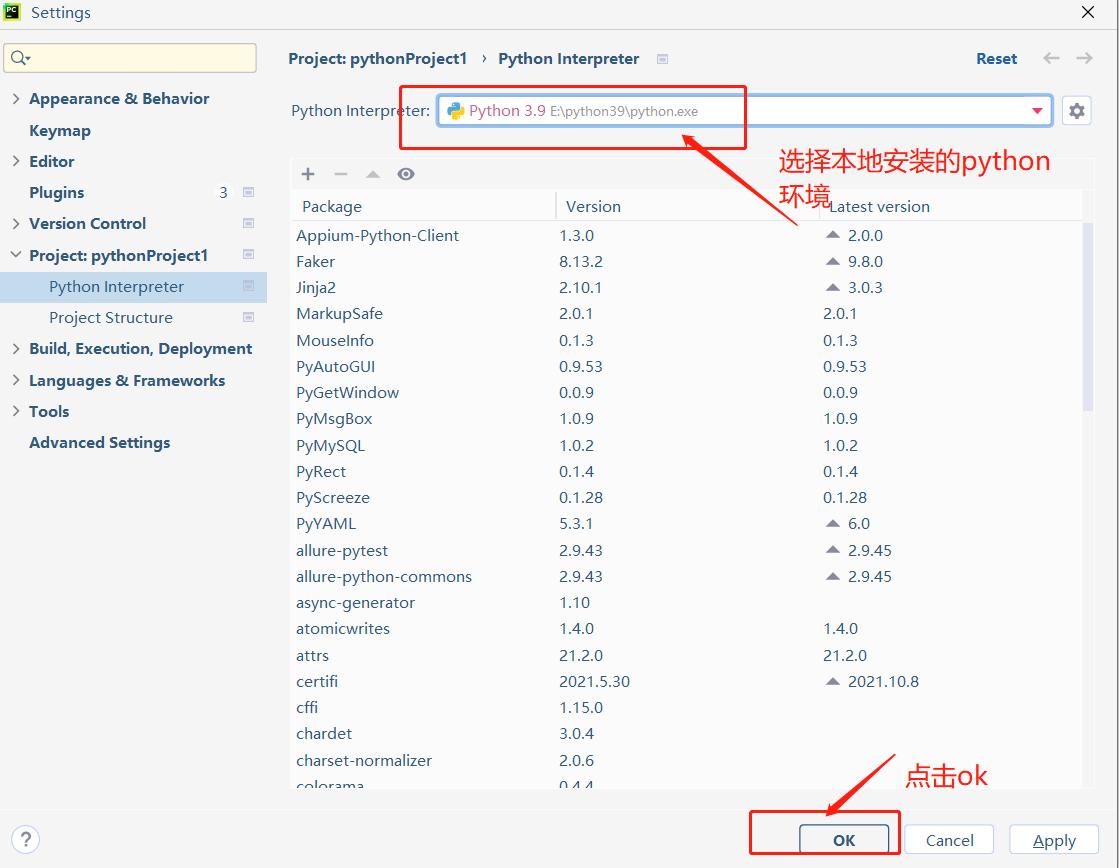Click the upgrade arrow next to certifi 2021.10.8

[x=833, y=681]
